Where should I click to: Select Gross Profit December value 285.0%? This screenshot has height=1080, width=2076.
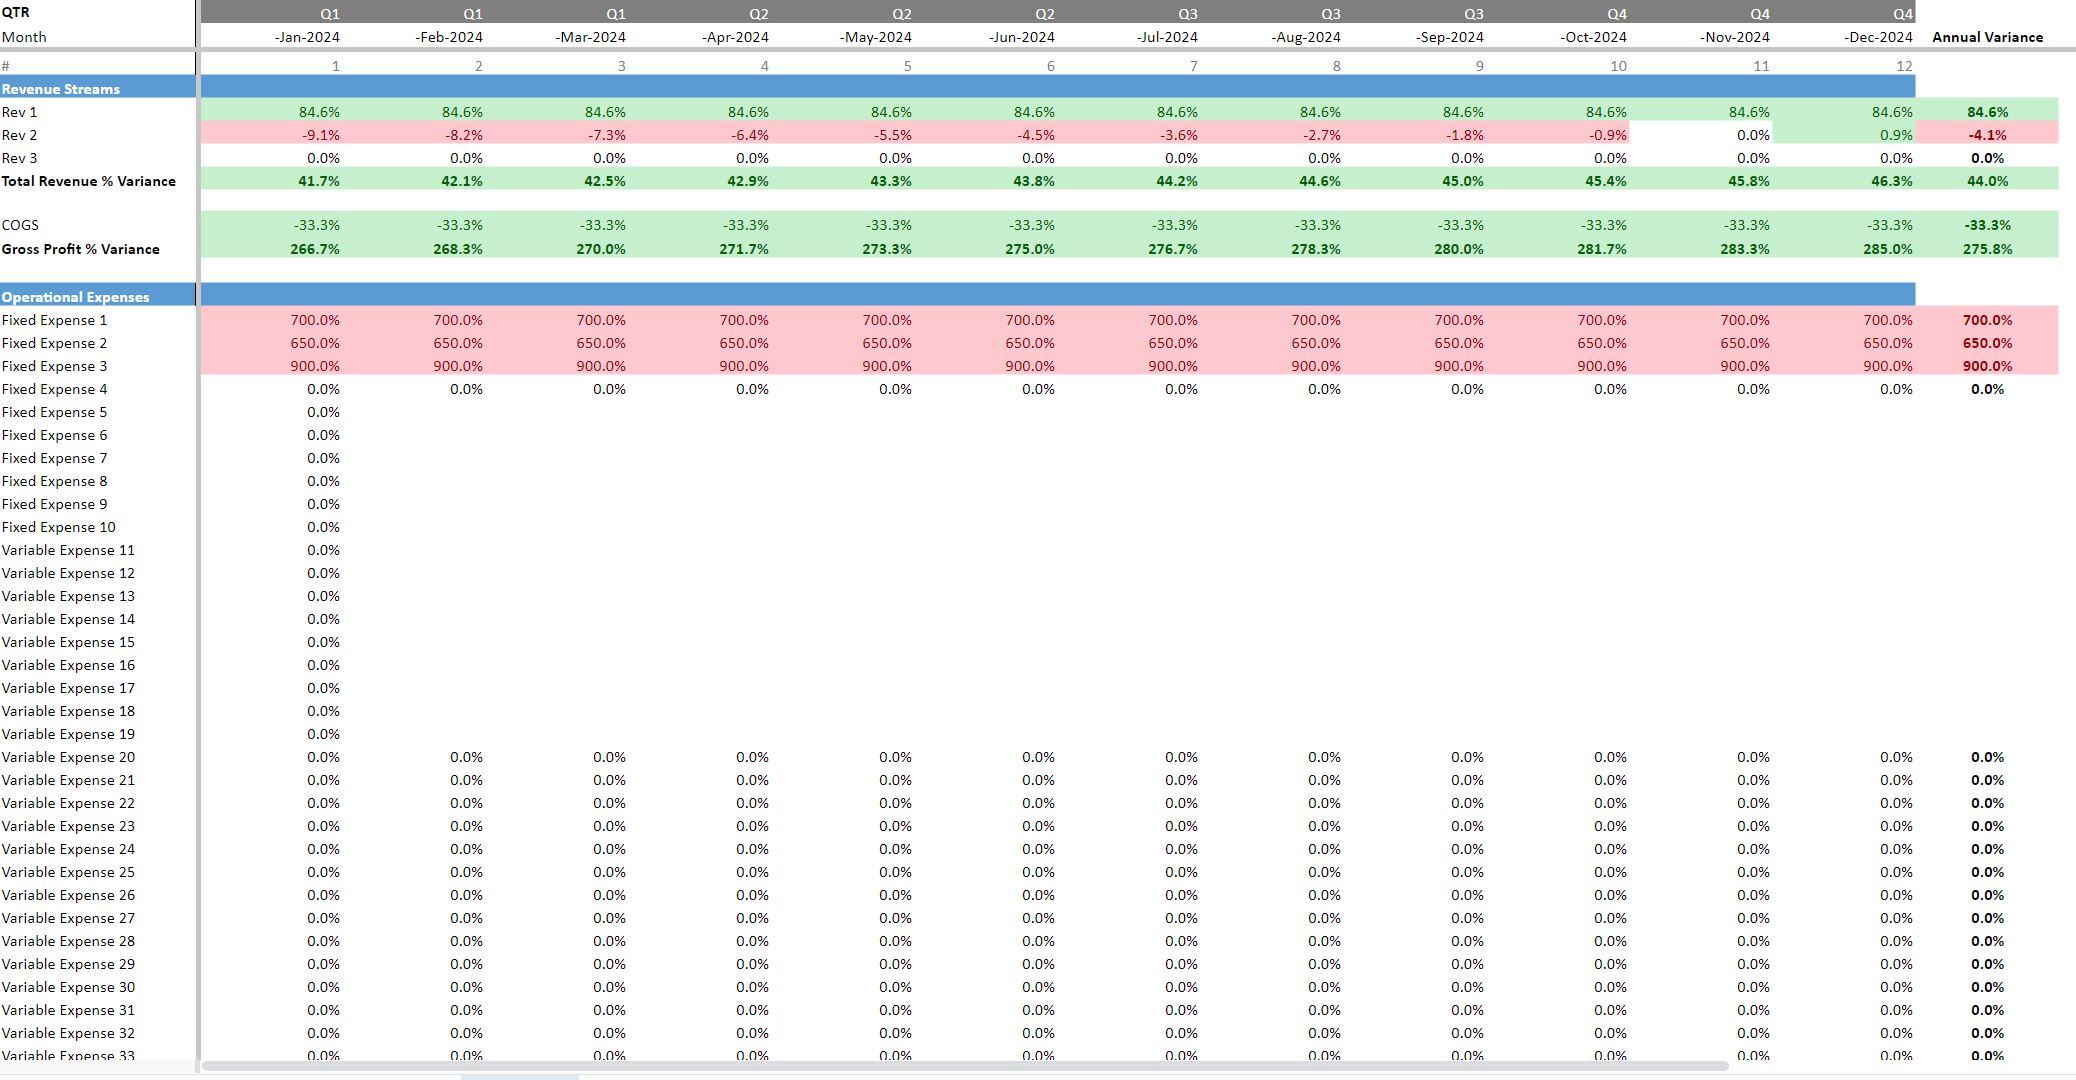point(1888,249)
